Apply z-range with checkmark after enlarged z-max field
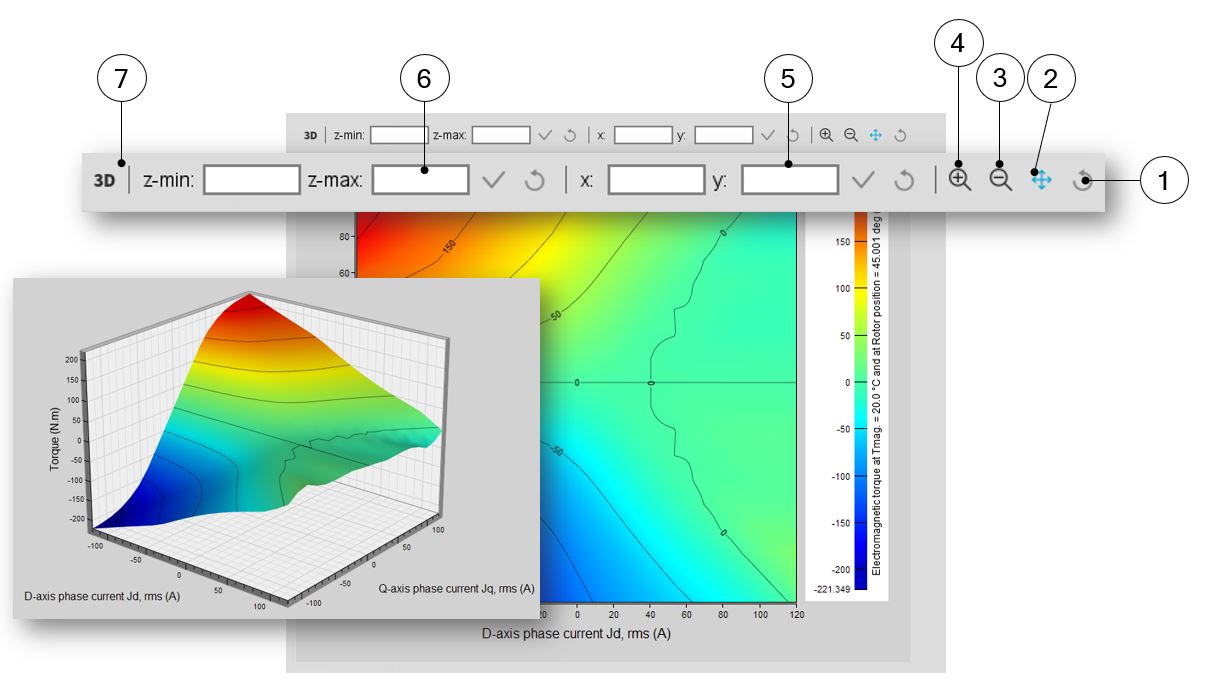Viewport: 1212px width, 690px height. [494, 181]
